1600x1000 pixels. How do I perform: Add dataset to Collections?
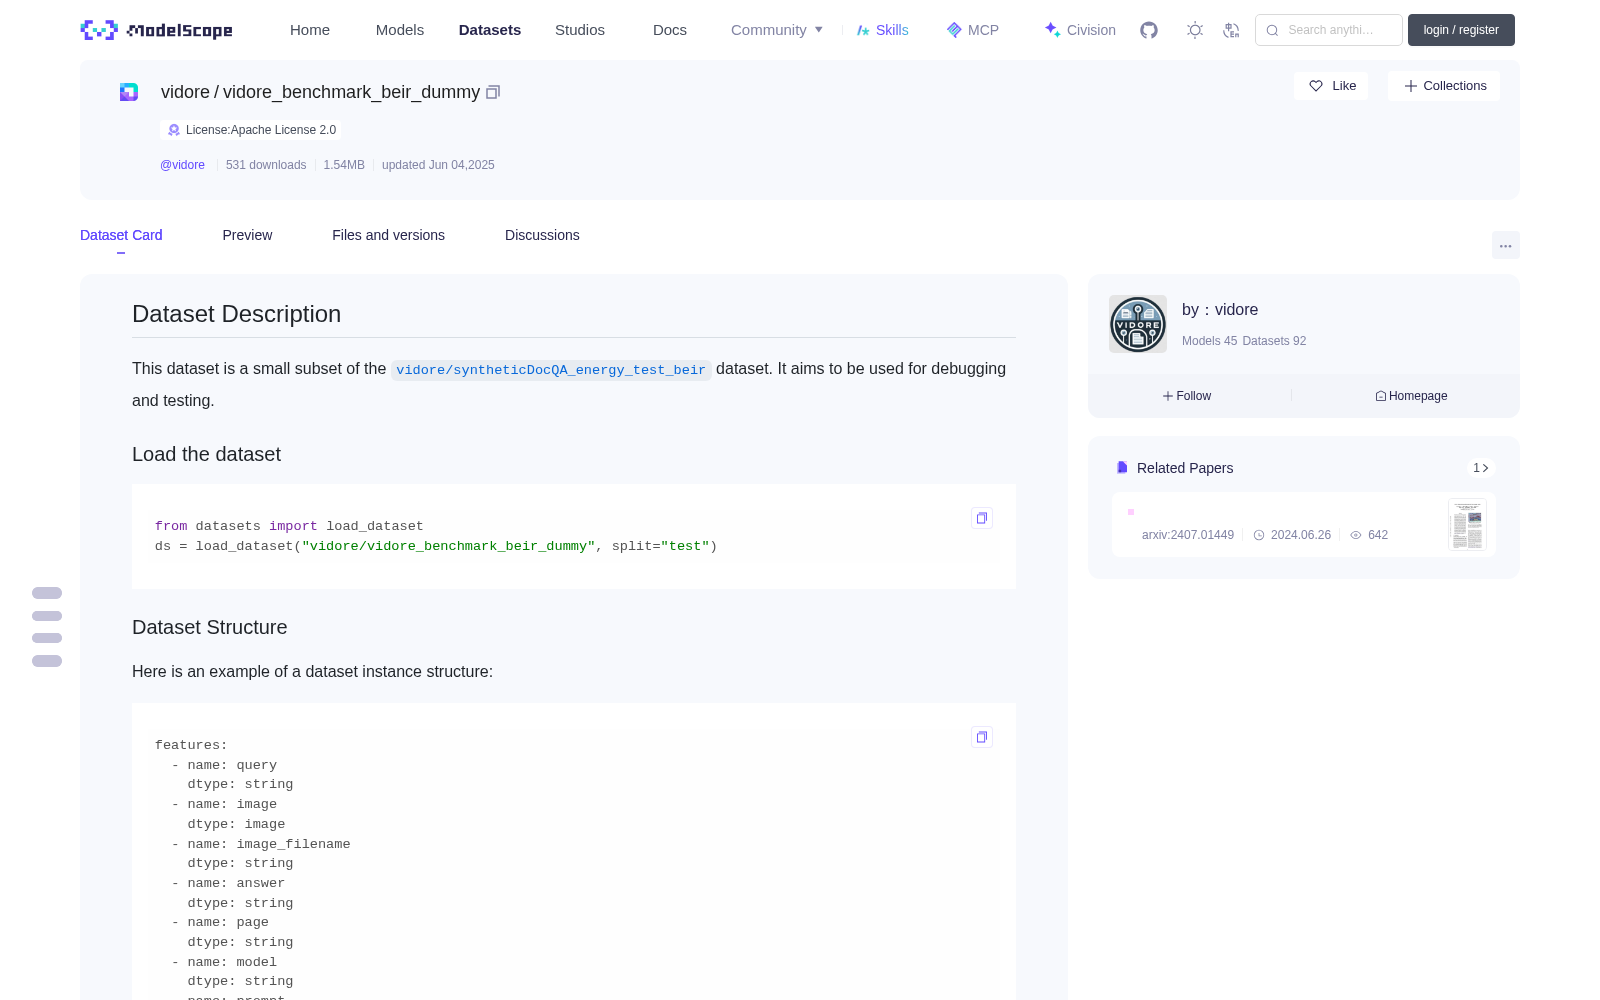click(x=1444, y=86)
